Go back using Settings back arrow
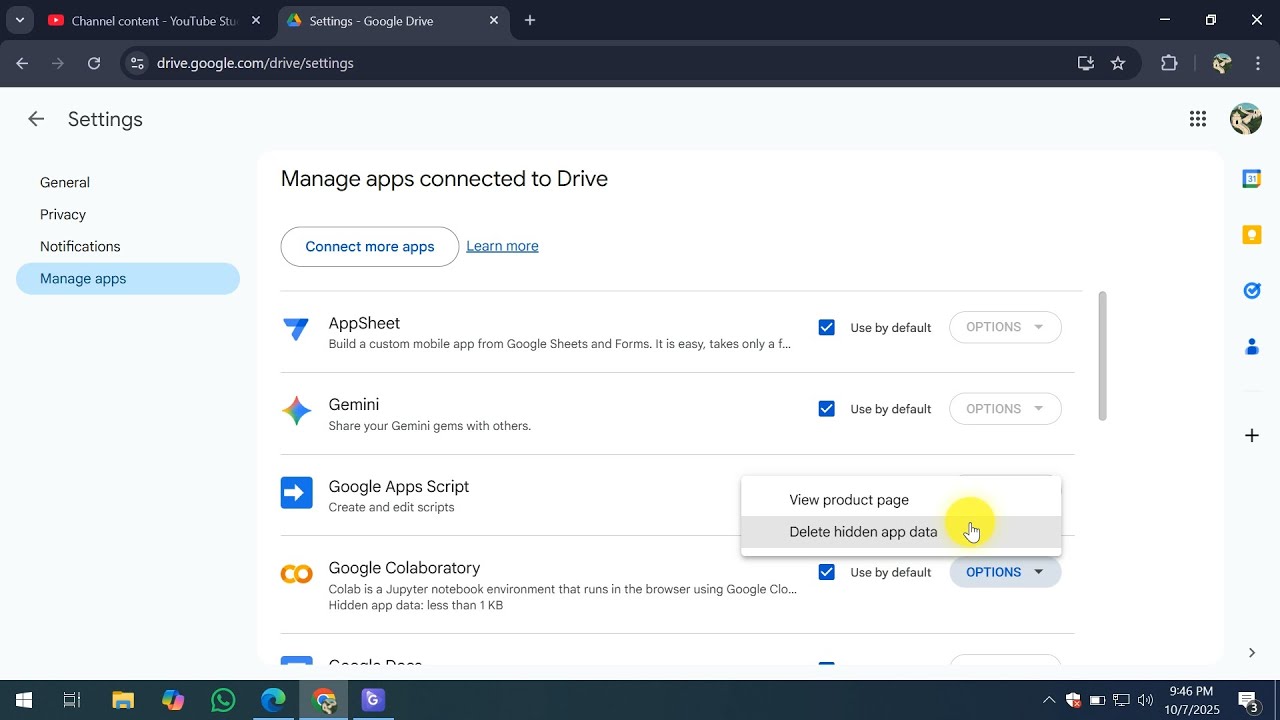The image size is (1280, 720). (x=36, y=119)
